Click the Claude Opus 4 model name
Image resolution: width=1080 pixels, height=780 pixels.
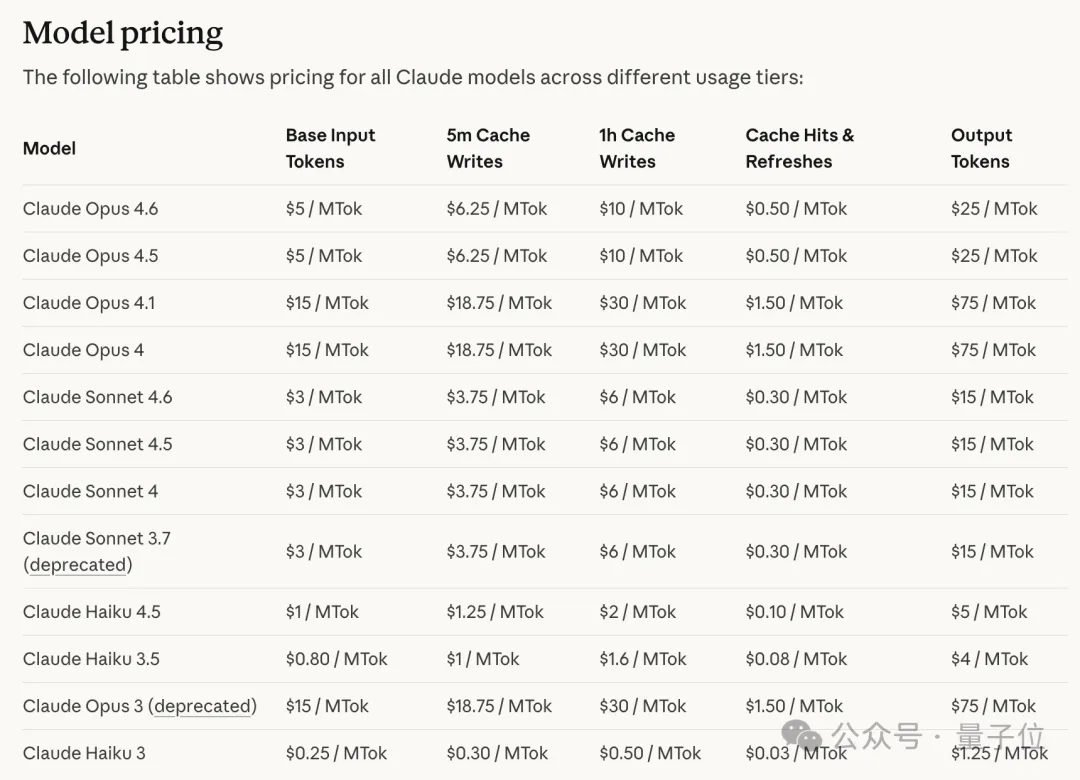click(x=83, y=350)
